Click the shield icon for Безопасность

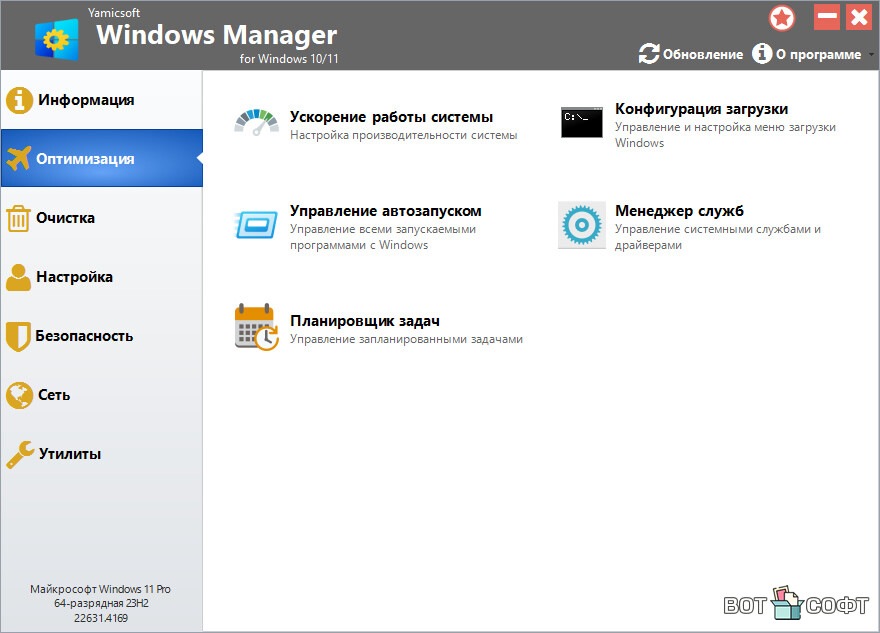[x=18, y=336]
